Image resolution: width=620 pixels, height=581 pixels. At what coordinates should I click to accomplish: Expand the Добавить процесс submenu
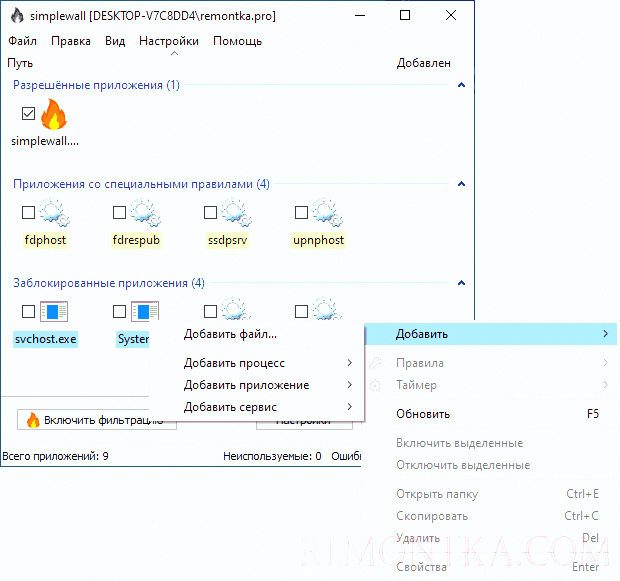pyautogui.click(x=234, y=363)
